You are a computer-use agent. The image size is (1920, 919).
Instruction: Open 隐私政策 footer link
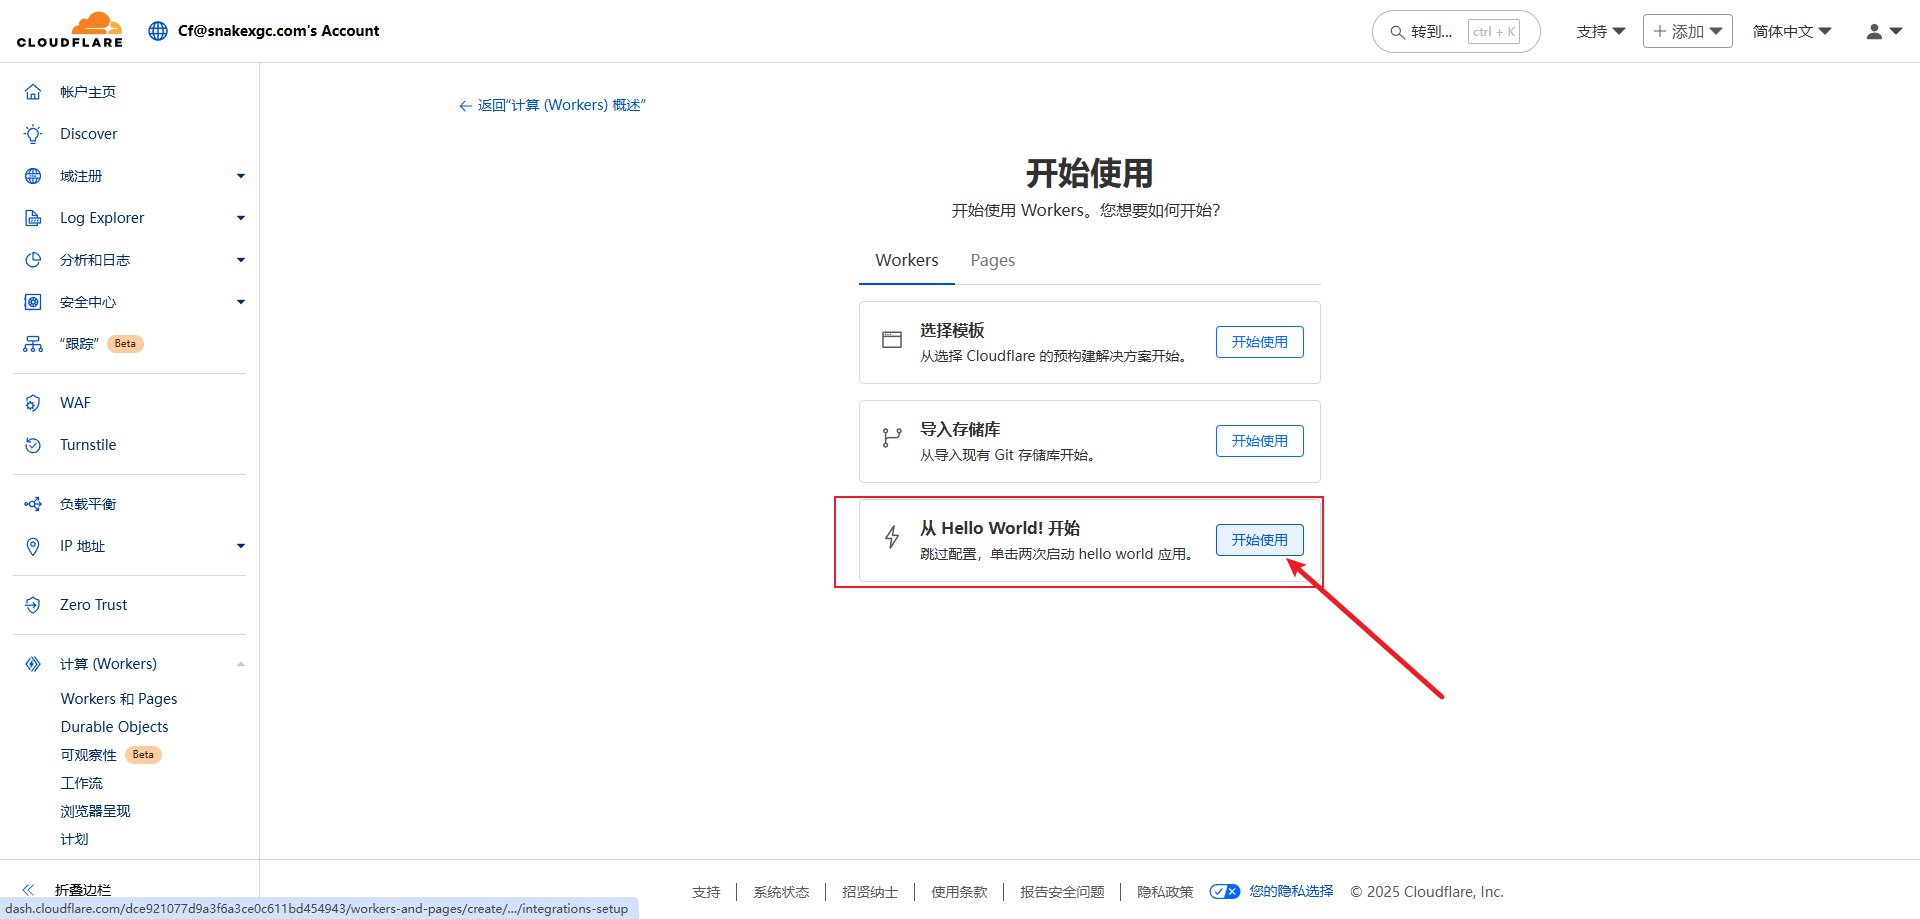tap(1165, 892)
